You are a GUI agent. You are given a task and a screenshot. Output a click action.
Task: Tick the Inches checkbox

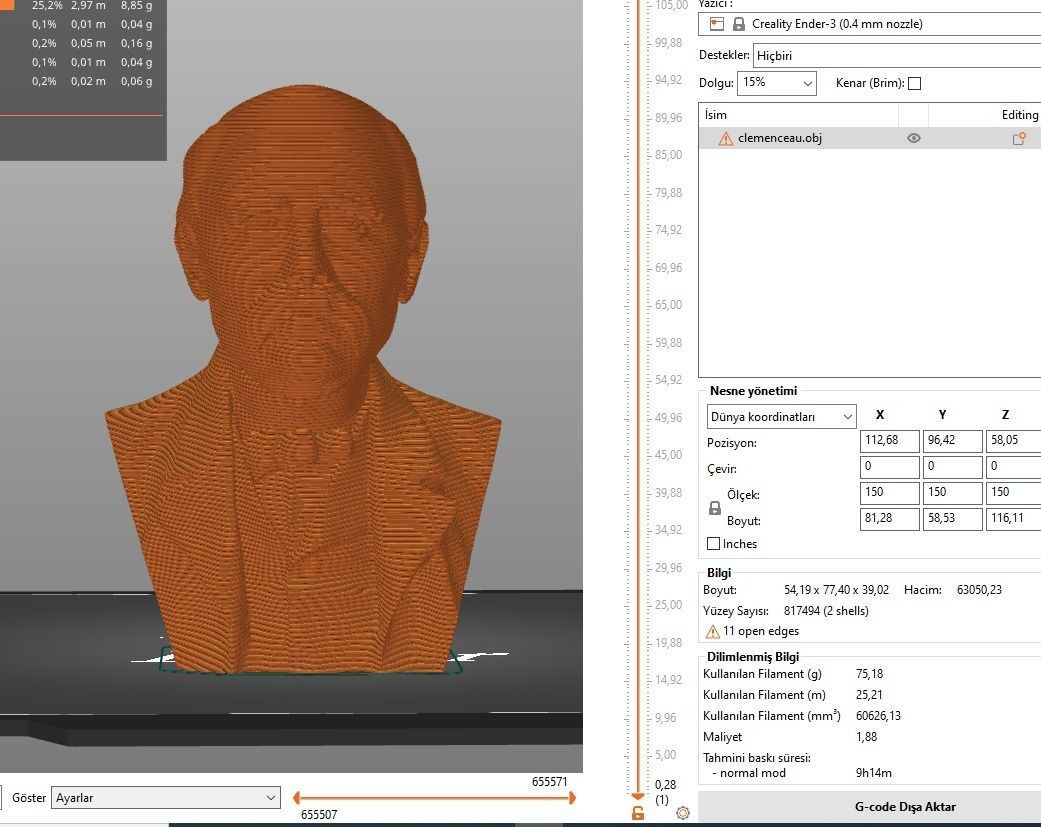pyautogui.click(x=714, y=544)
